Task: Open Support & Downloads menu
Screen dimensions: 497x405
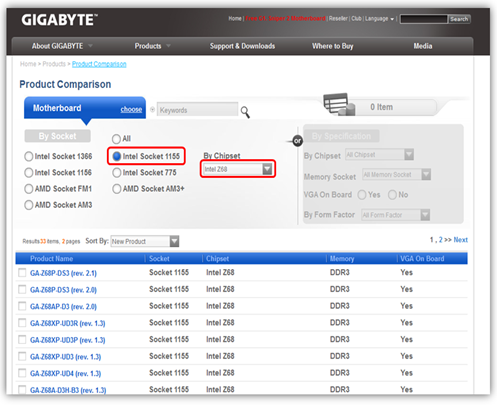Action: coord(242,46)
